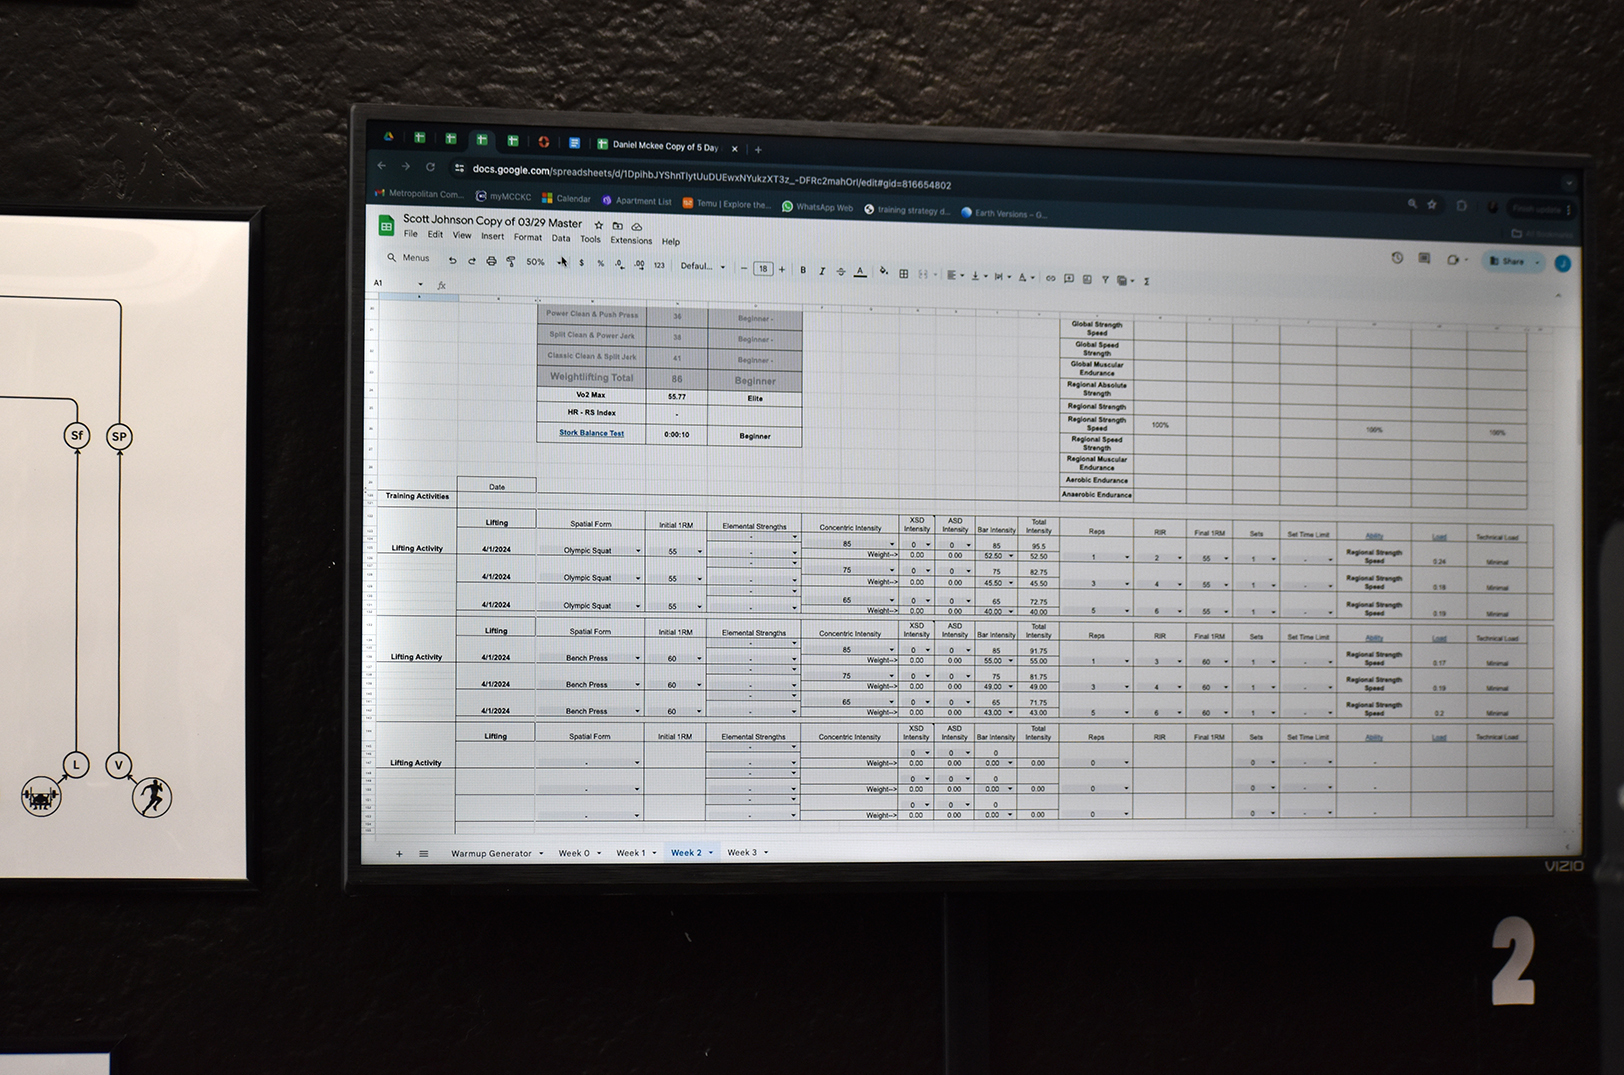
Task: Toggle strikethrough formatting
Action: [x=840, y=271]
